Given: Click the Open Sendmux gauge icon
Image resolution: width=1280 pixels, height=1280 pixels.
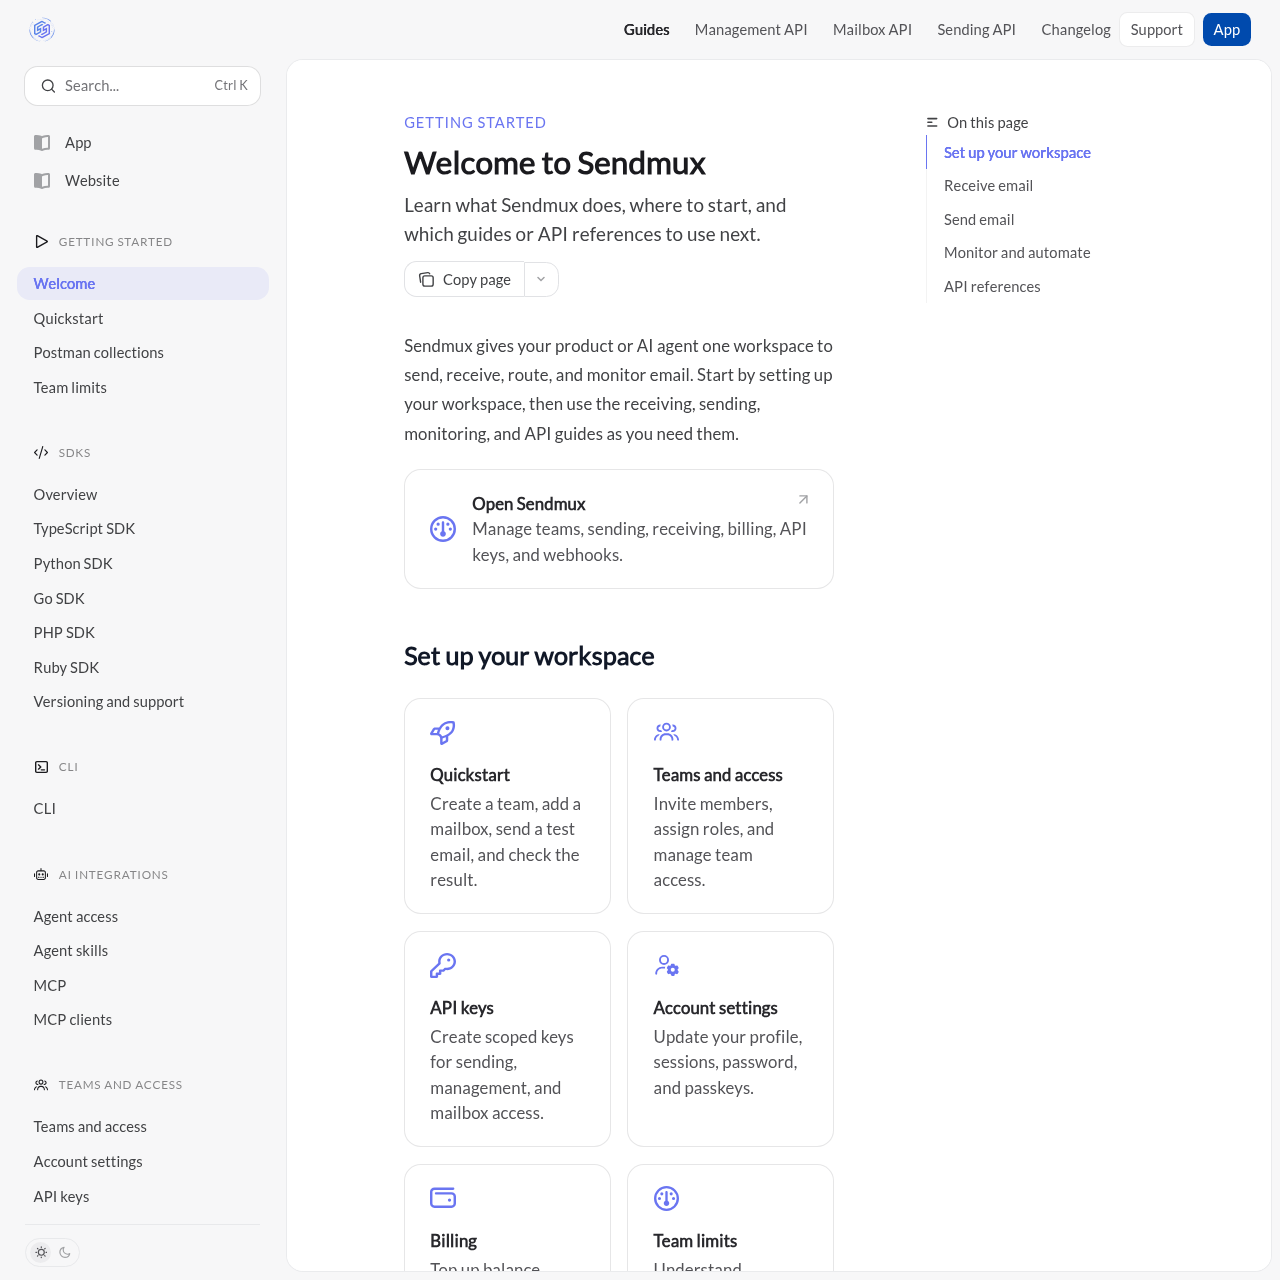Looking at the screenshot, I should point(443,529).
